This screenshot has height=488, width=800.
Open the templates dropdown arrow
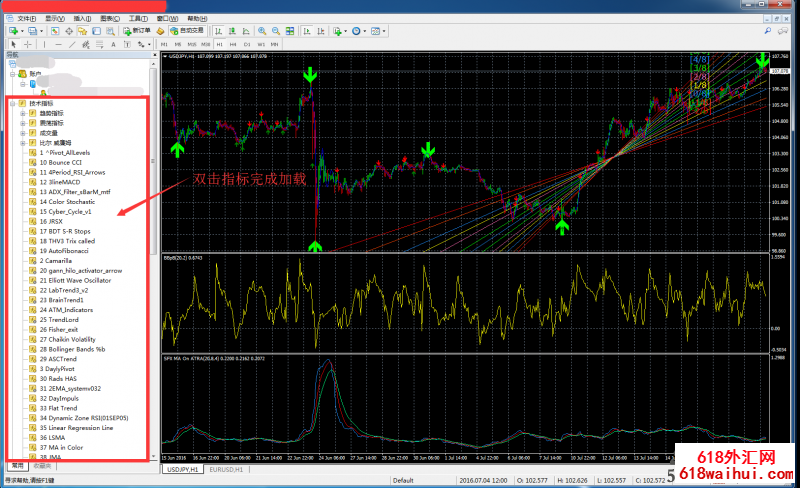click(x=384, y=31)
